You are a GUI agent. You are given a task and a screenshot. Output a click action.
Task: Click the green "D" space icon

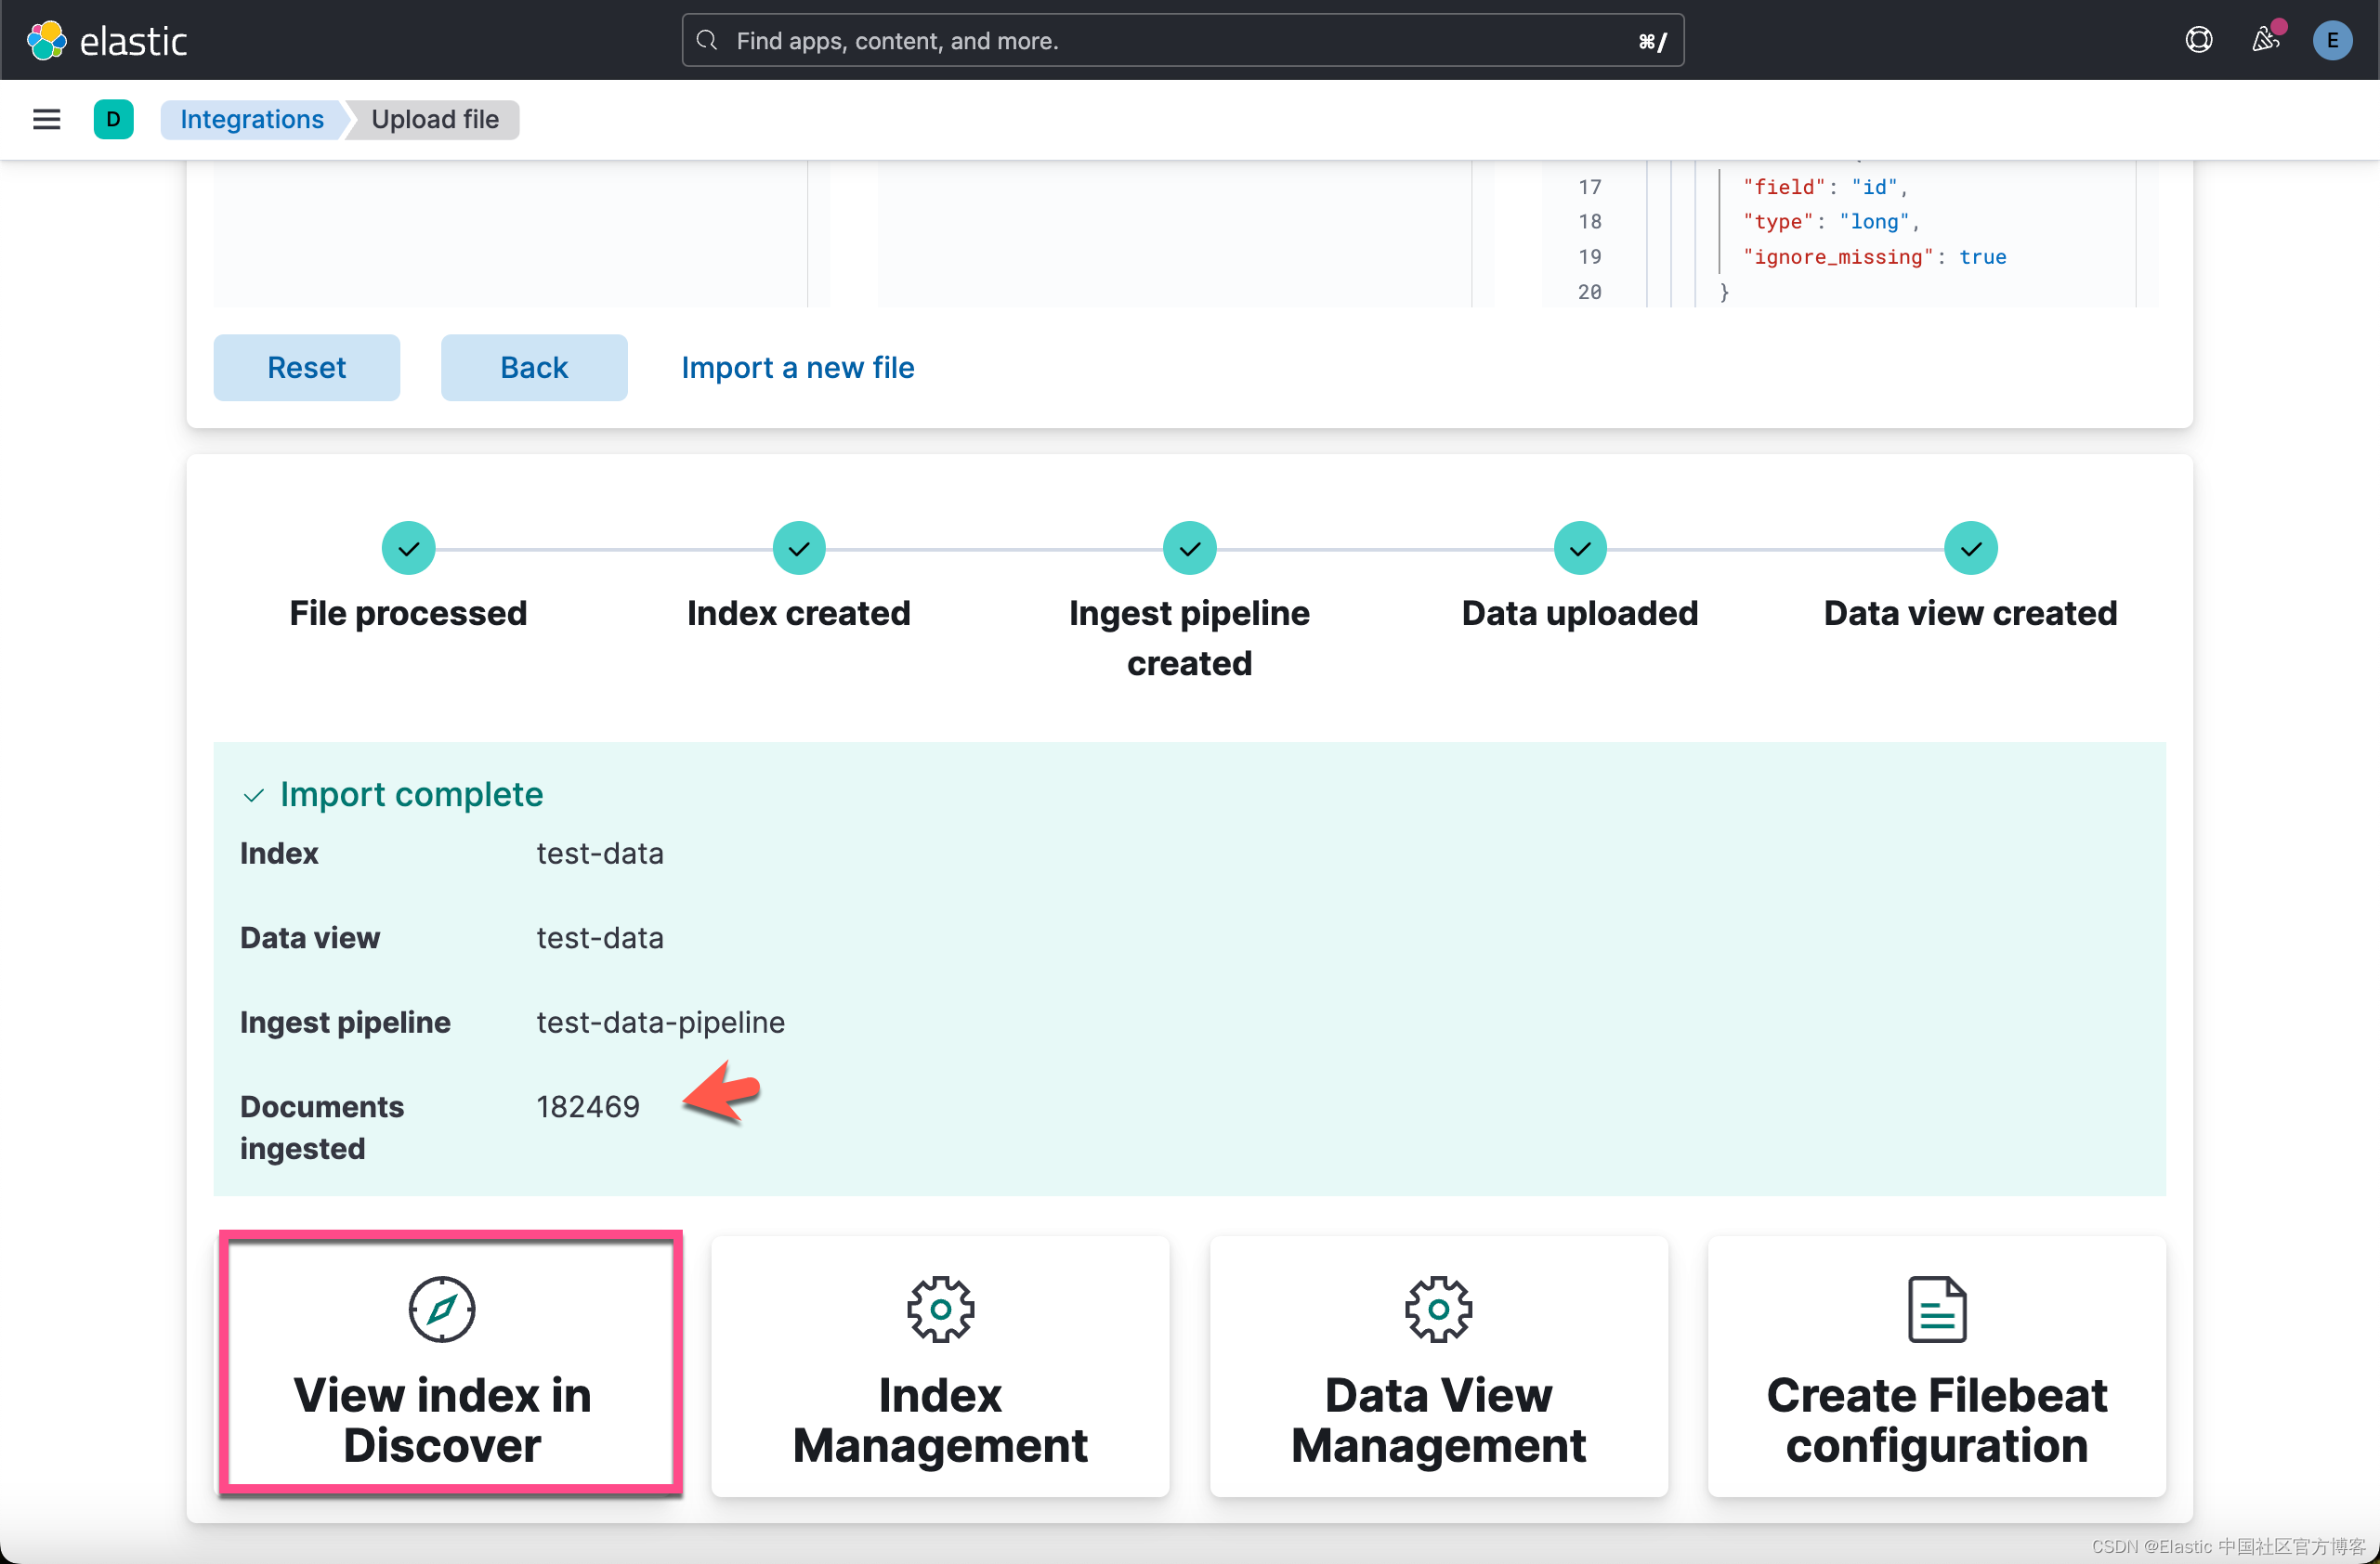coord(113,119)
